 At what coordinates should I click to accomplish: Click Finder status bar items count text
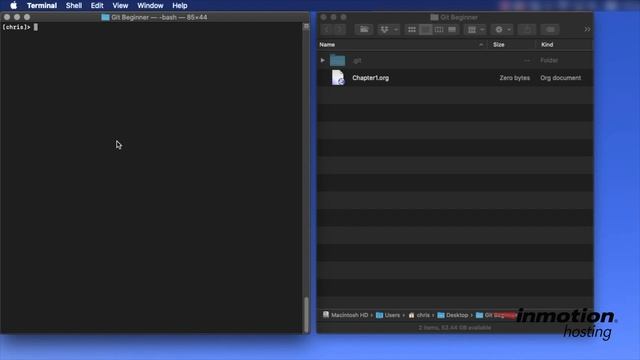pos(455,327)
